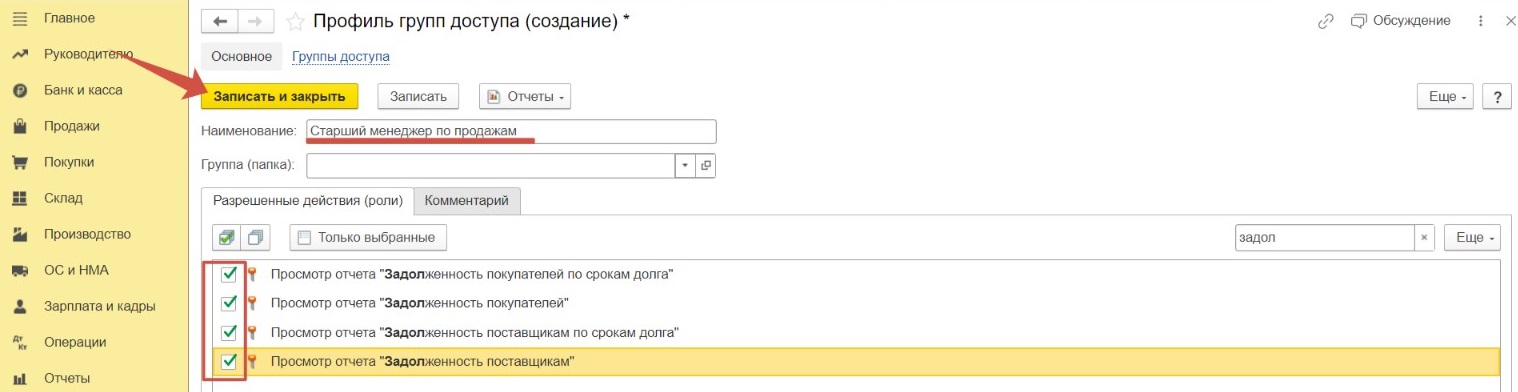Clear the 'задол' search field
Screen dimensions: 1518x392
click(1424, 238)
